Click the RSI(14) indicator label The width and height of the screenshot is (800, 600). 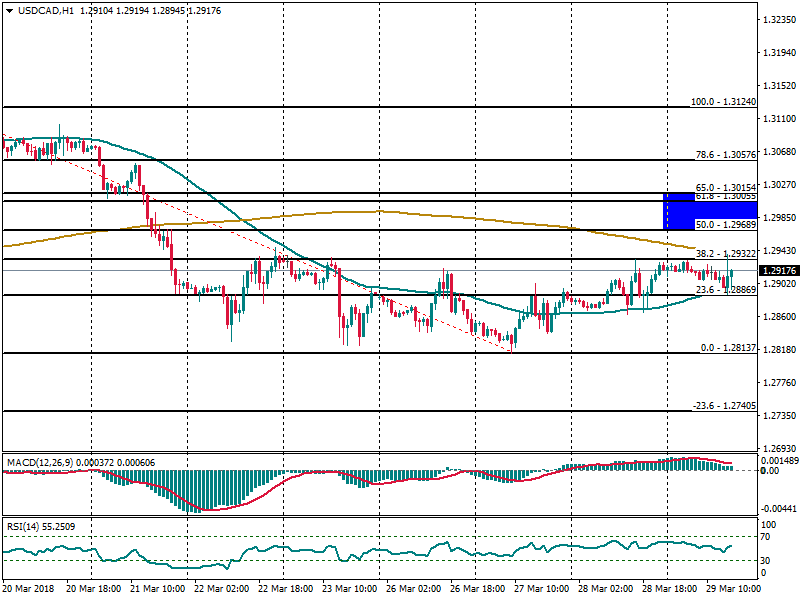click(x=25, y=526)
